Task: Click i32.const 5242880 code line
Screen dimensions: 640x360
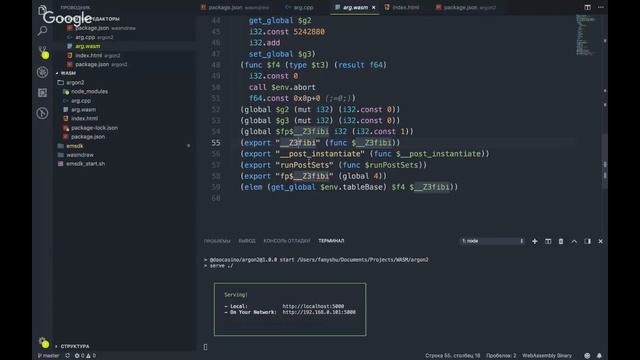Action: click(287, 32)
